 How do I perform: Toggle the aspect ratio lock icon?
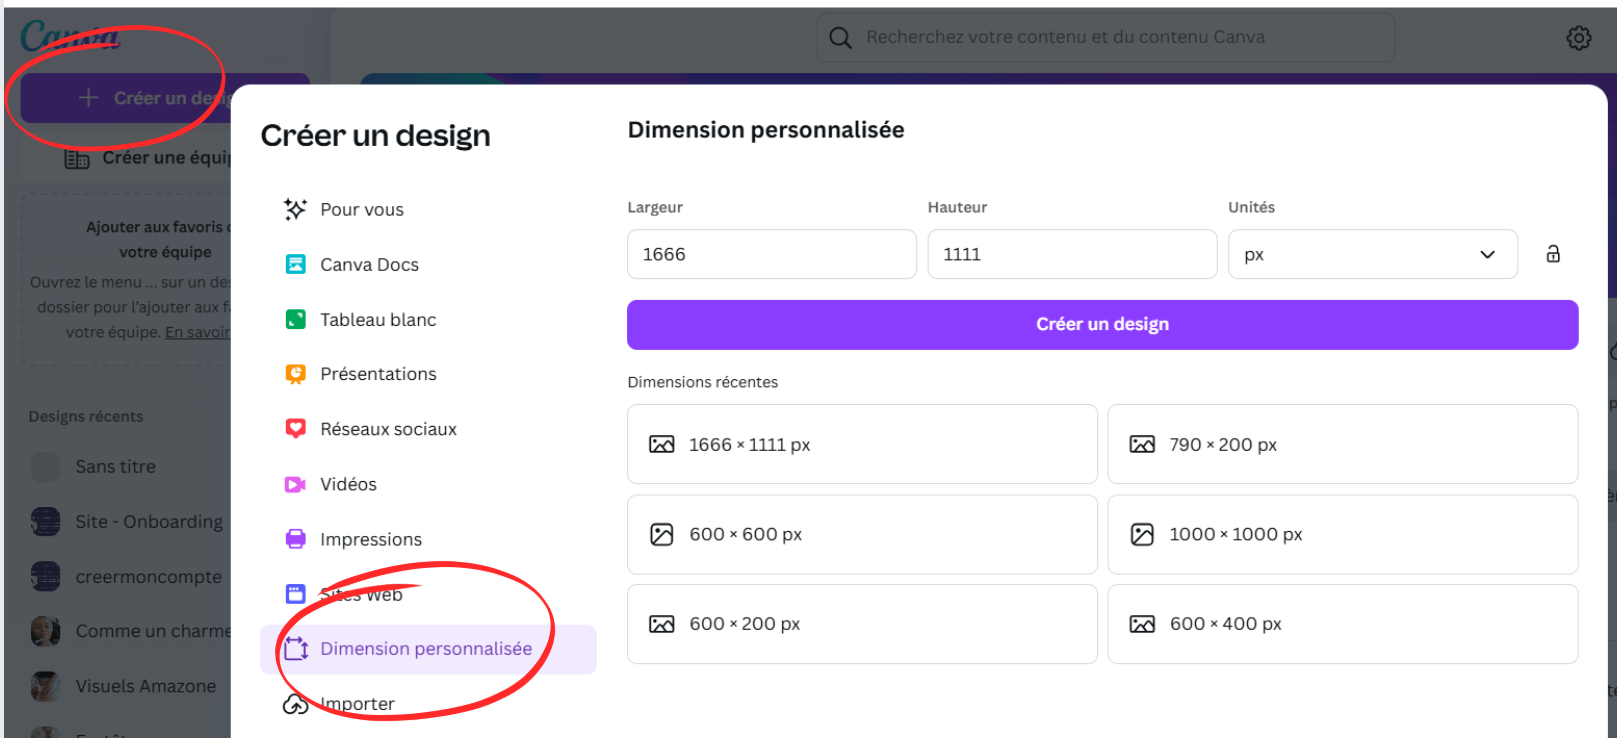tap(1552, 254)
